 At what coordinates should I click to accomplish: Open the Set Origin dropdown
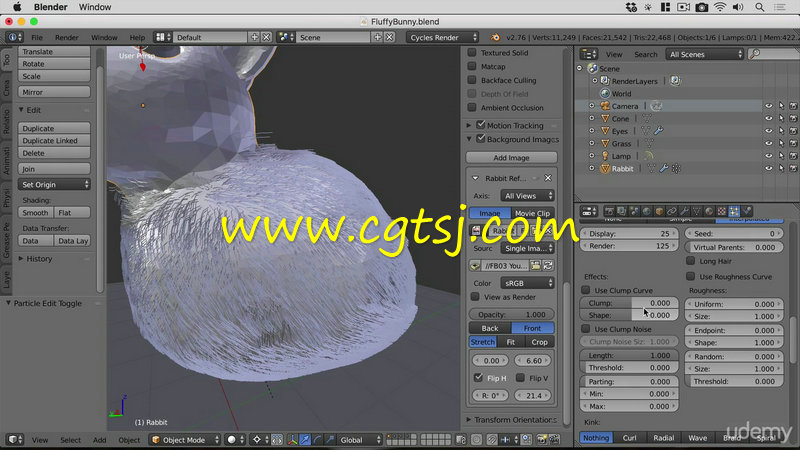(54, 185)
